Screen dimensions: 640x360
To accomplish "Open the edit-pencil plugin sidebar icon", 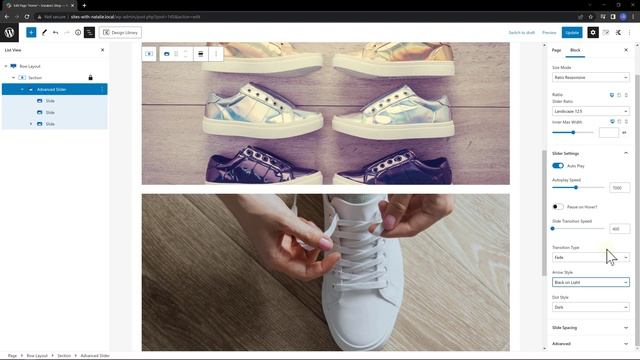I will tap(606, 32).
